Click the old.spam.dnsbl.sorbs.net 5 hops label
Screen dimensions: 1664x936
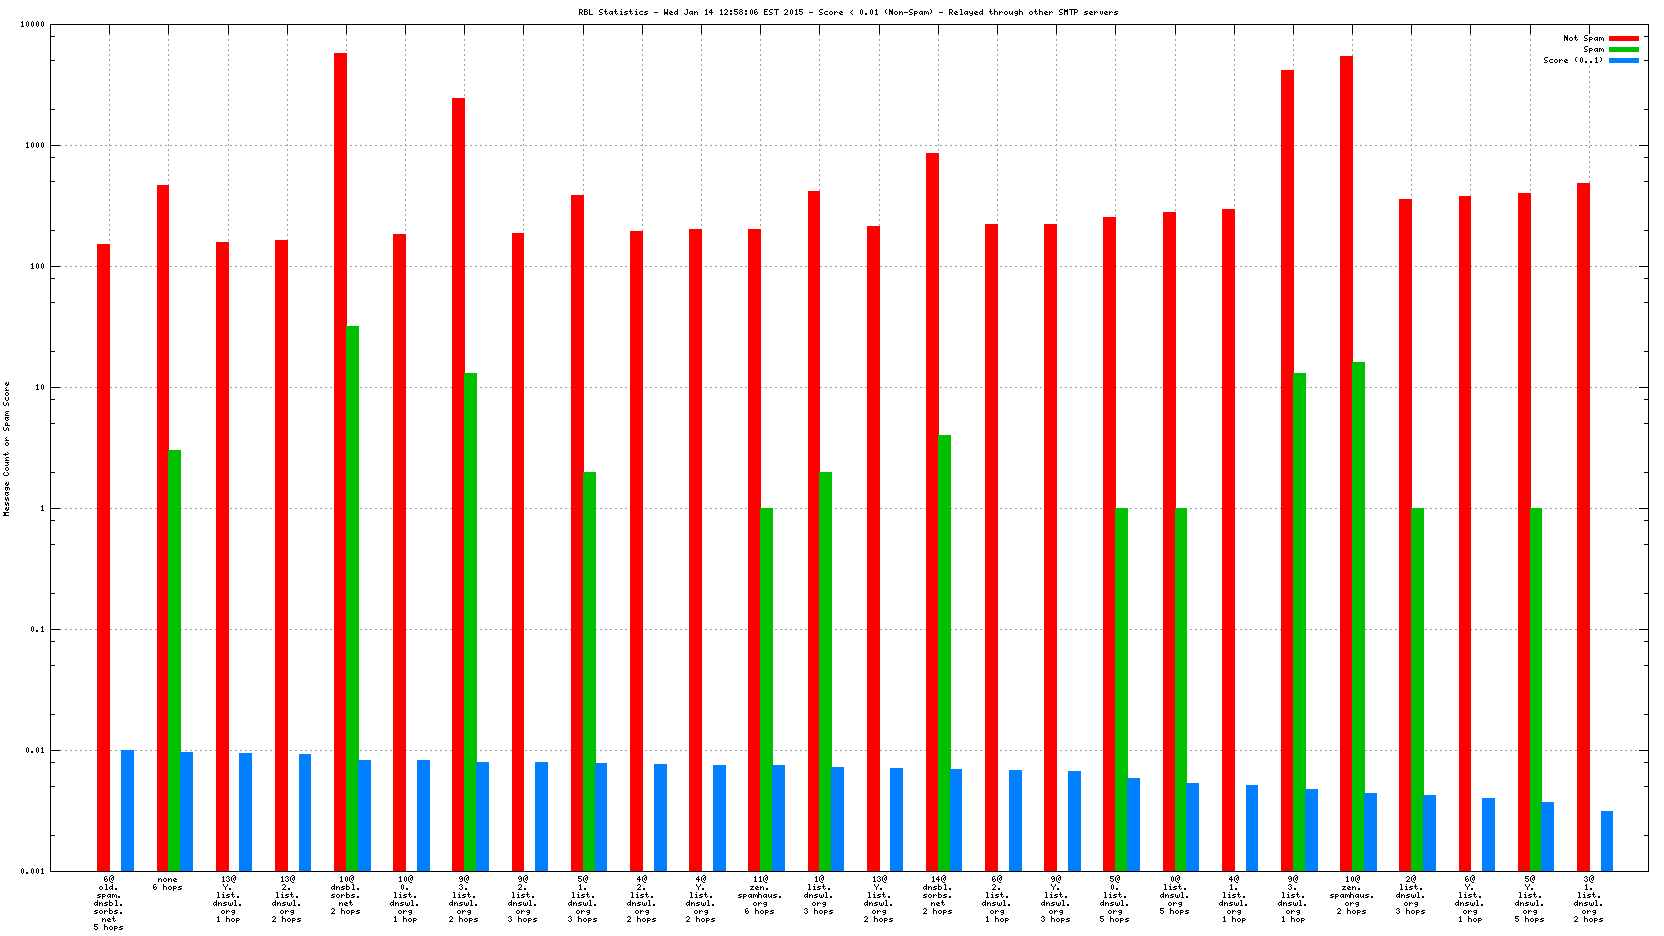pos(108,903)
